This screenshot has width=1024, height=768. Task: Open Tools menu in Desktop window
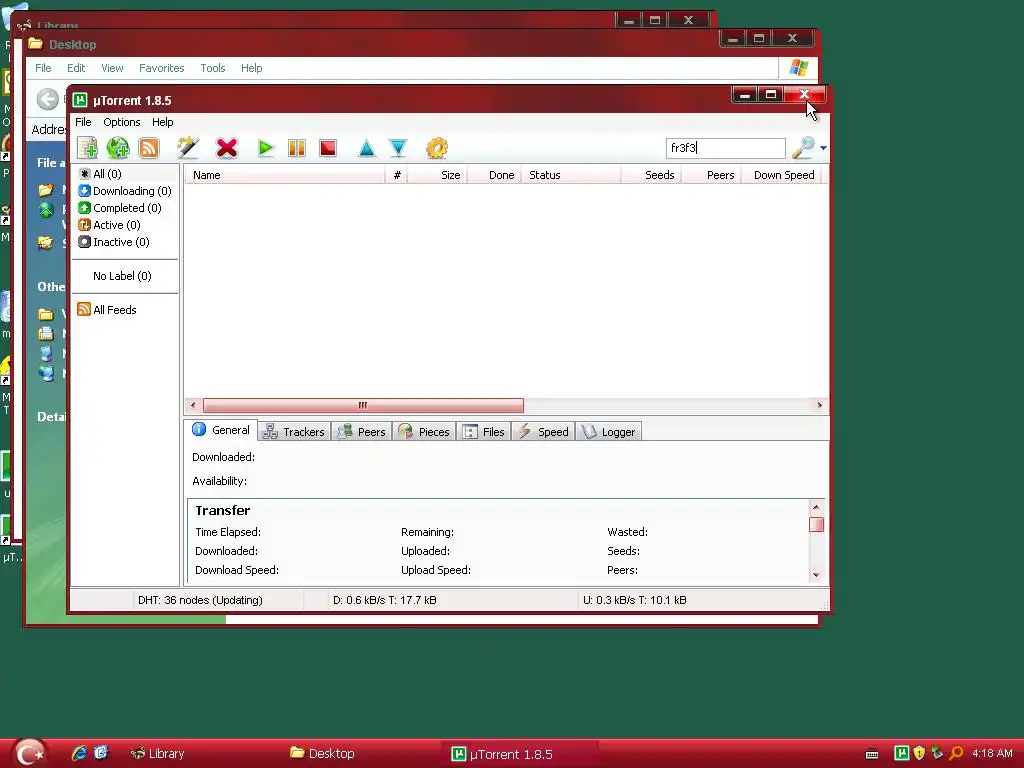[x=212, y=68]
